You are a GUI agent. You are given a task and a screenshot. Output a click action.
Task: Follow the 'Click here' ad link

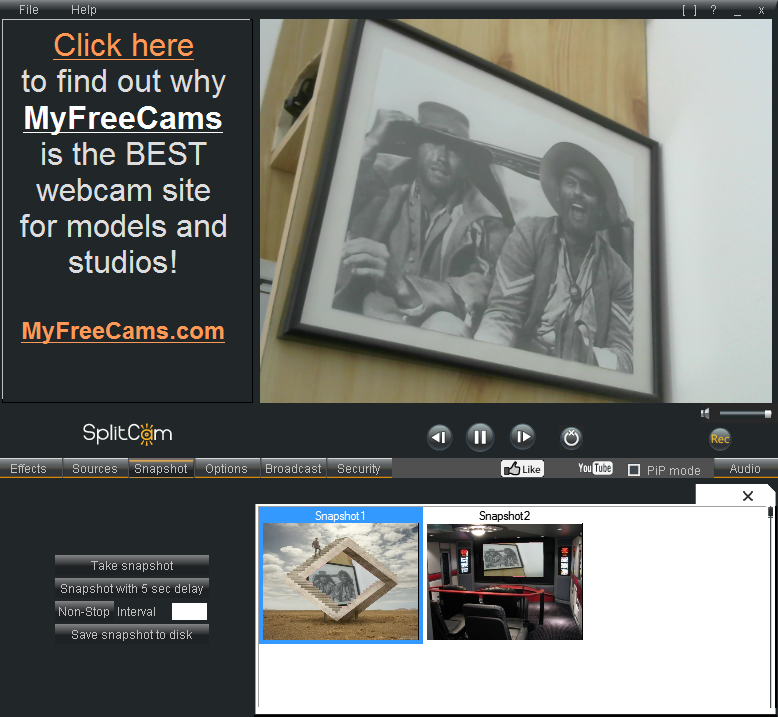[x=124, y=45]
